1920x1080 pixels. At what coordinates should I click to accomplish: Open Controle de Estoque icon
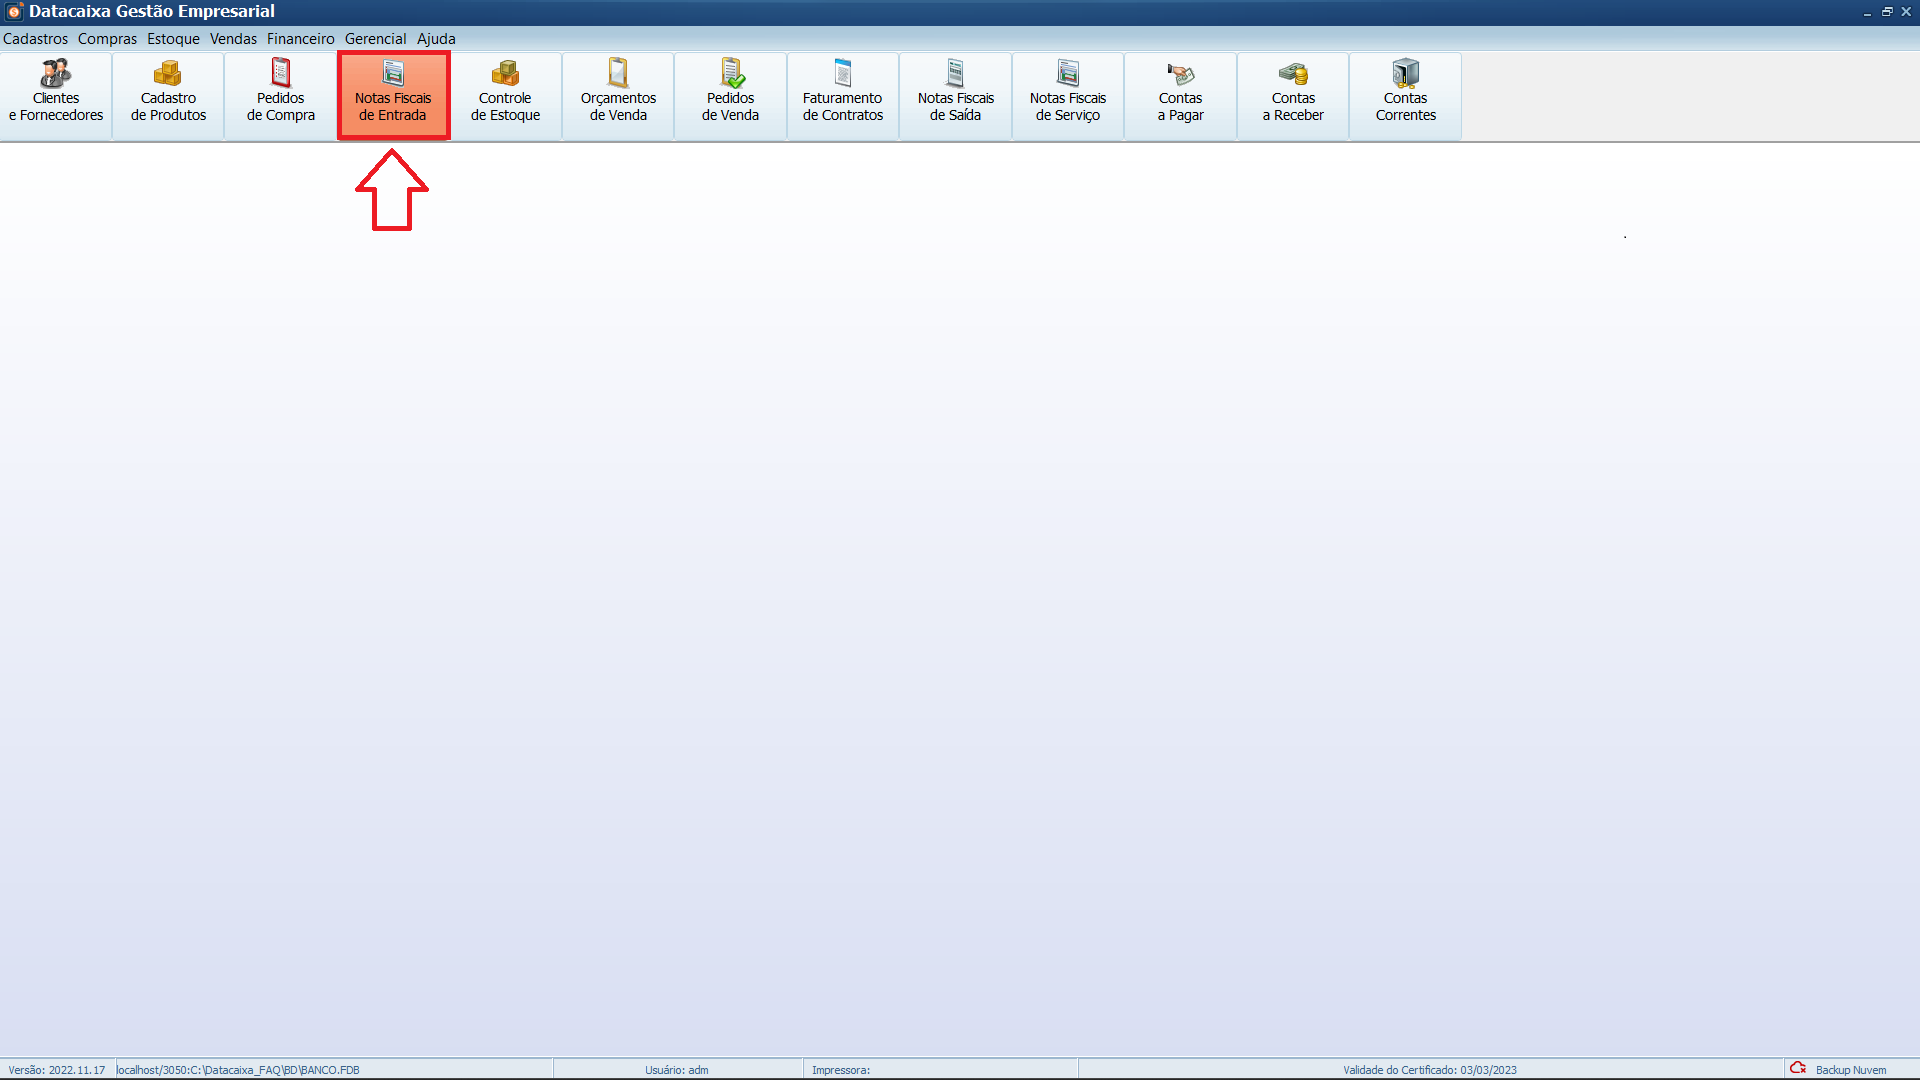[x=505, y=96]
